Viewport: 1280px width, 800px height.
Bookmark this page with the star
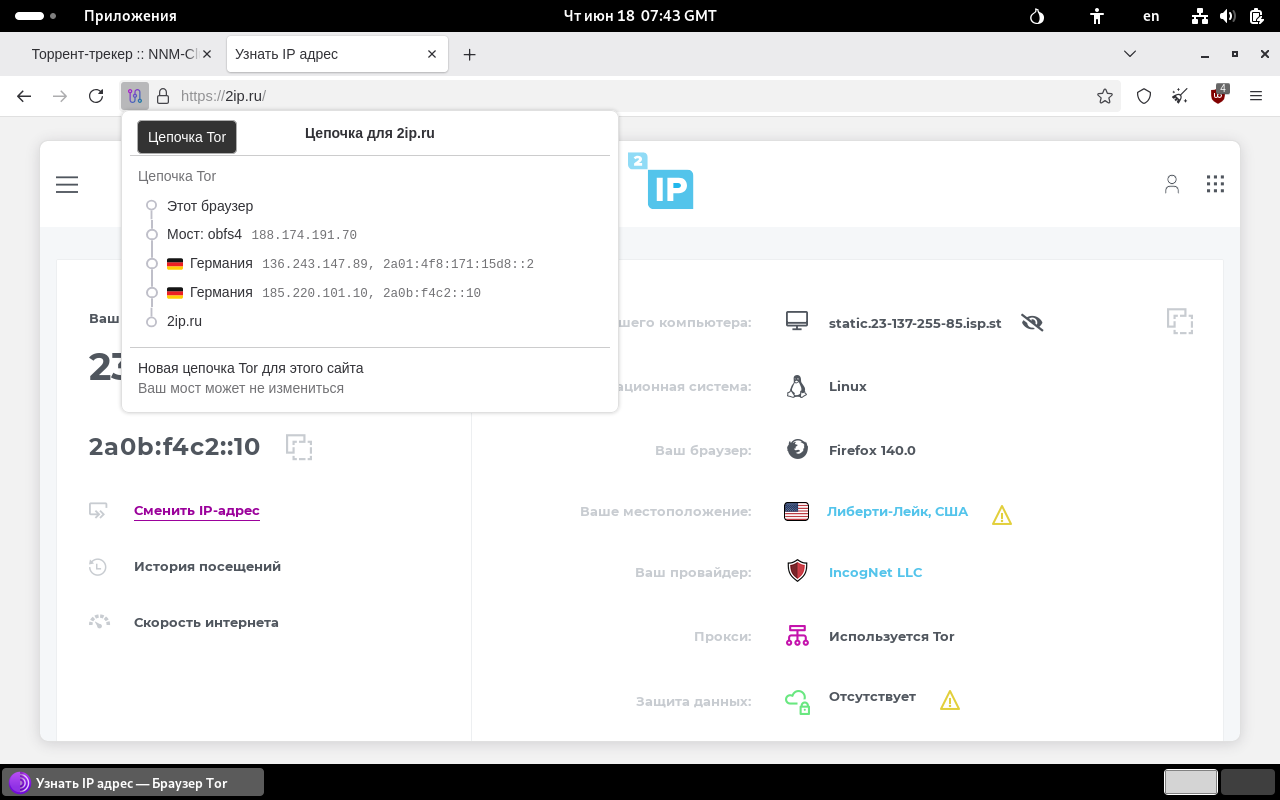1105,96
